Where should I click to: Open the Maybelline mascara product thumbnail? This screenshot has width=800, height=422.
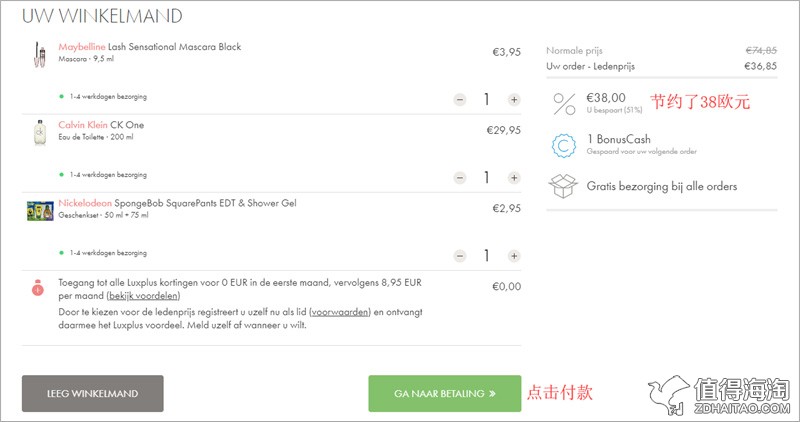pyautogui.click(x=40, y=55)
